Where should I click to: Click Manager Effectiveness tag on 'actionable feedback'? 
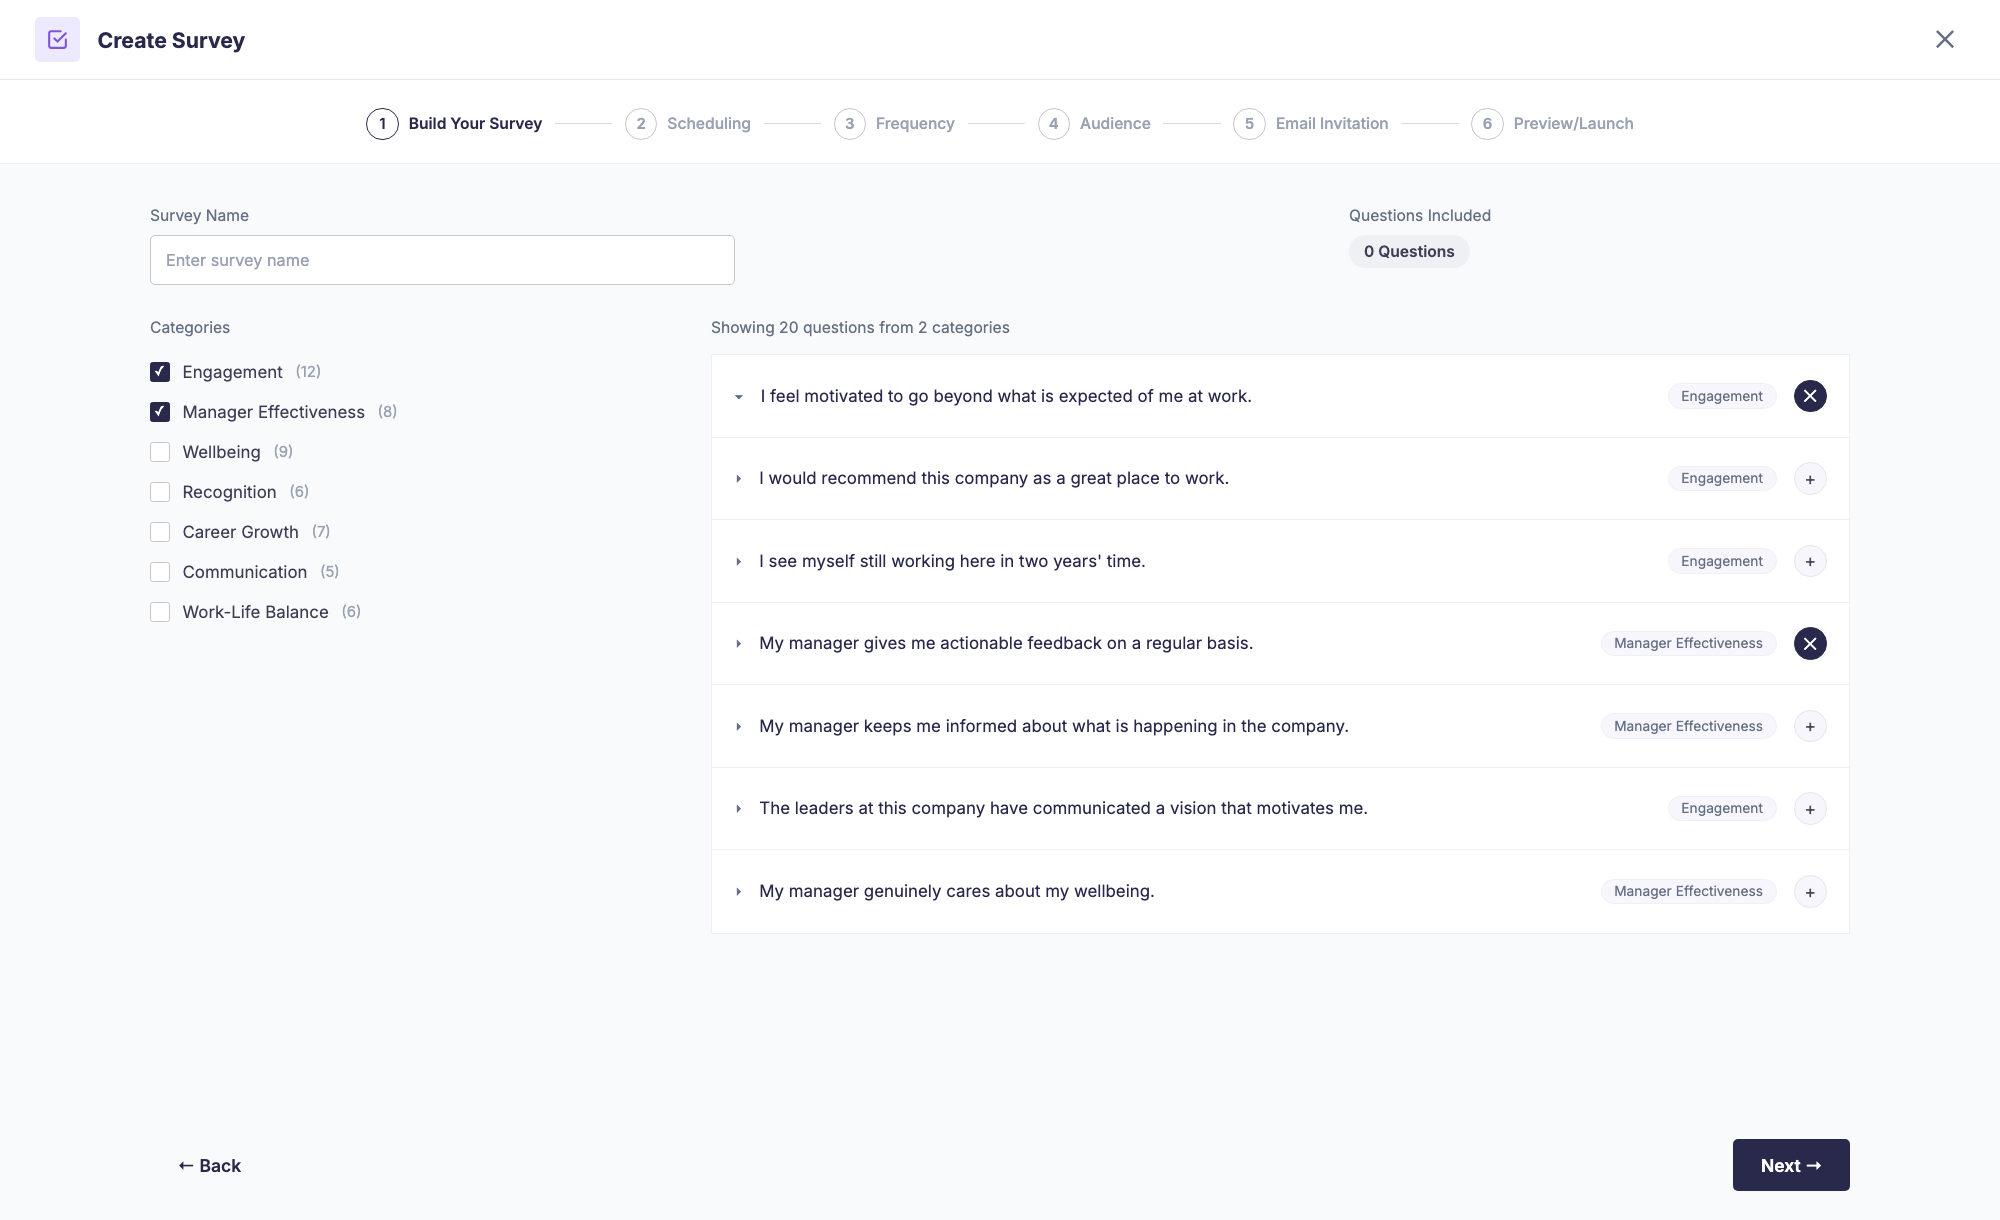click(1688, 643)
